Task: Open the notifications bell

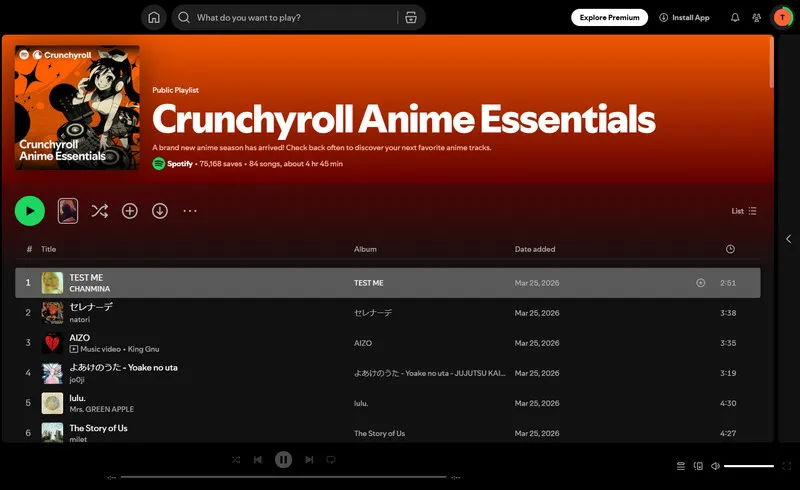Action: click(735, 17)
